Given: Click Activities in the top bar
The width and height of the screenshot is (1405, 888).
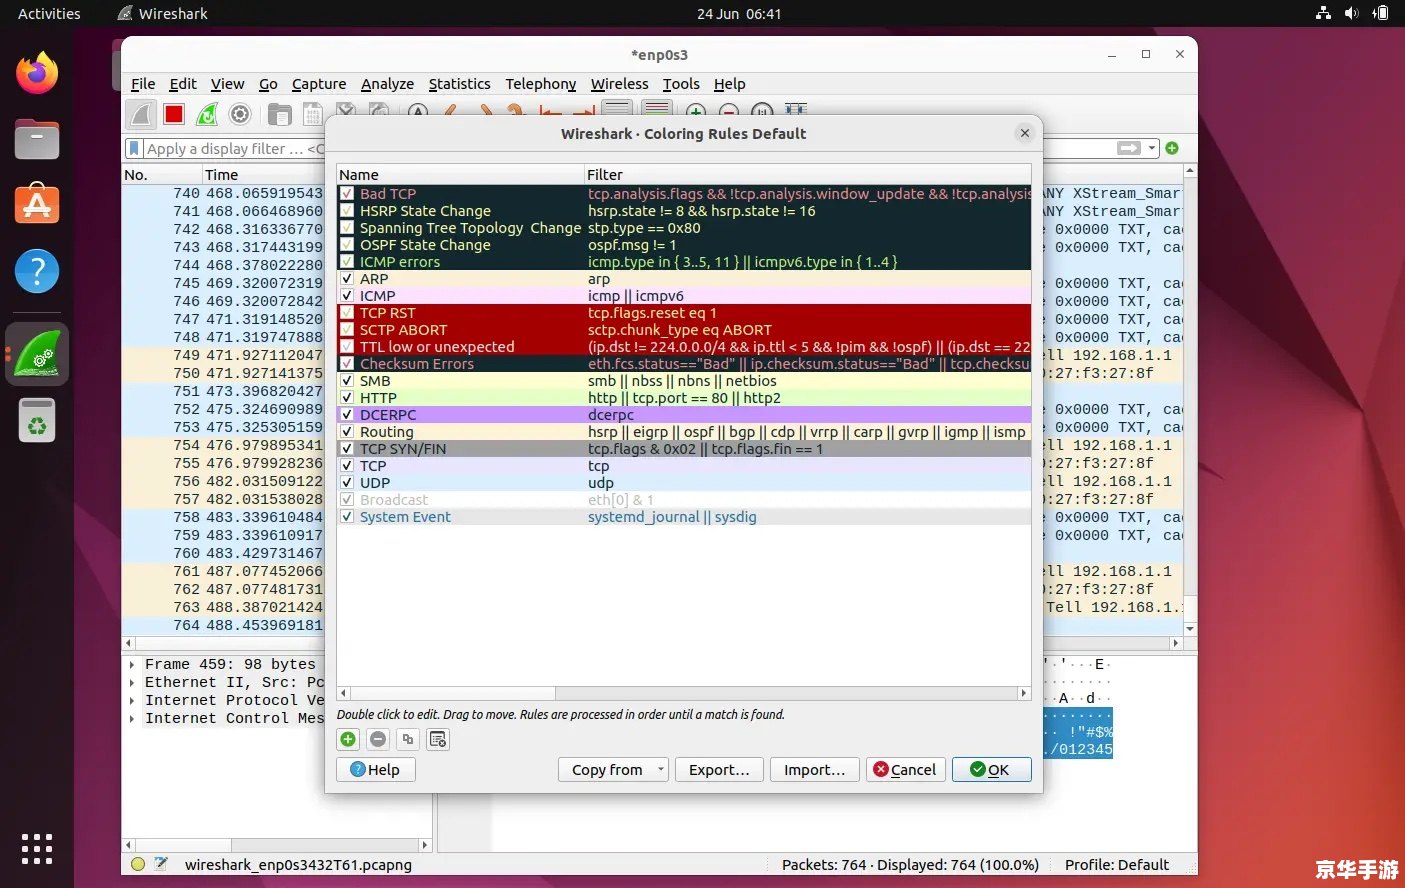Looking at the screenshot, I should click(x=49, y=13).
